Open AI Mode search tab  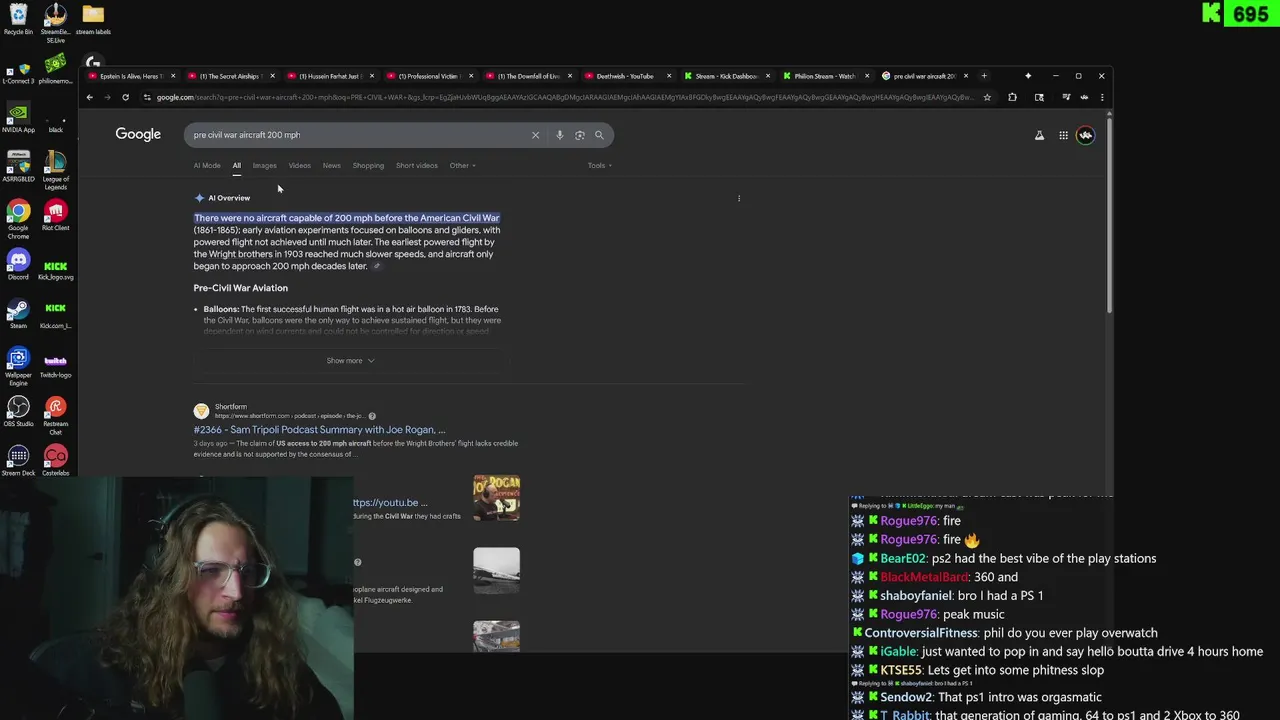coord(207,165)
